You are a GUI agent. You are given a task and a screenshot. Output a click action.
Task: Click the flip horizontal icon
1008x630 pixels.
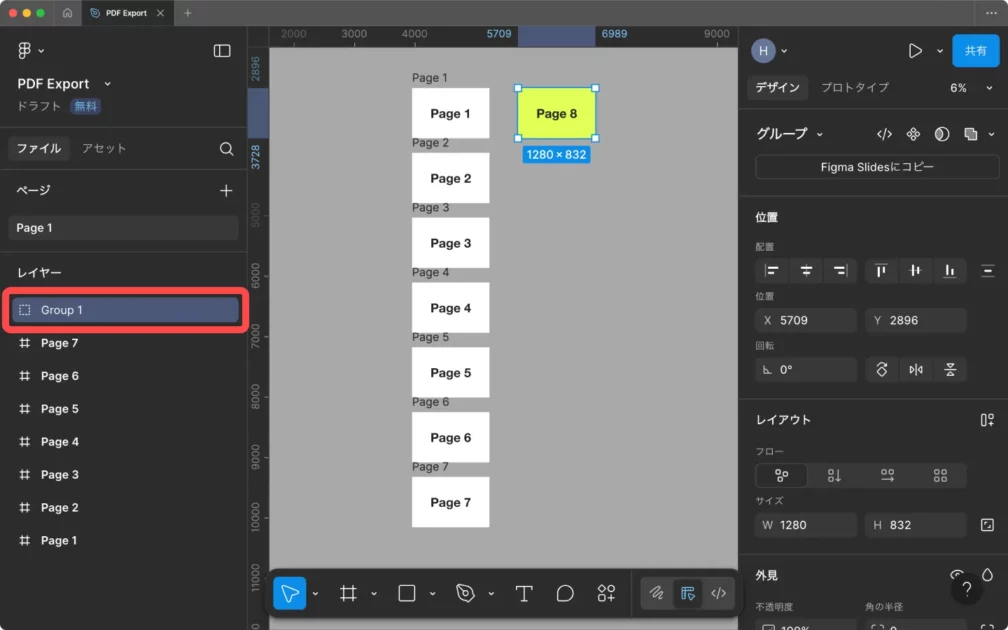pos(916,369)
